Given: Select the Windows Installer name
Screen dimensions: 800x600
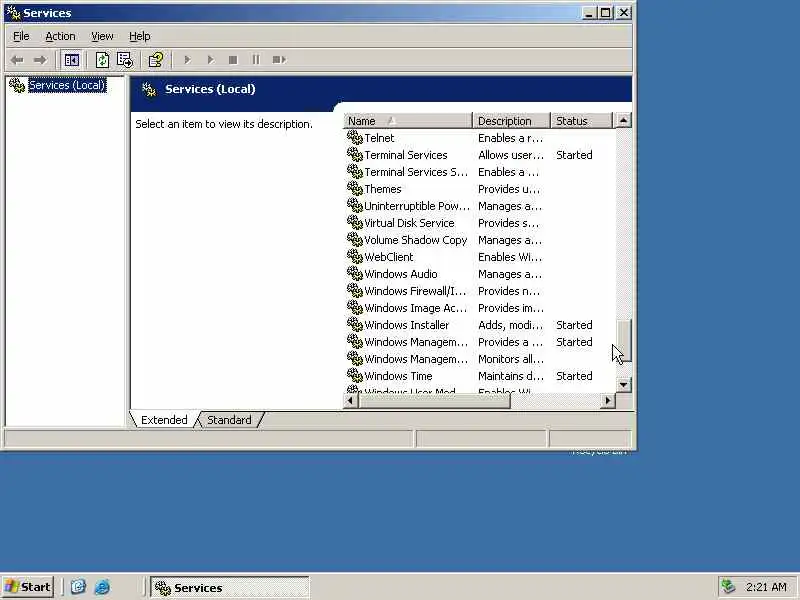Looking at the screenshot, I should point(407,325).
